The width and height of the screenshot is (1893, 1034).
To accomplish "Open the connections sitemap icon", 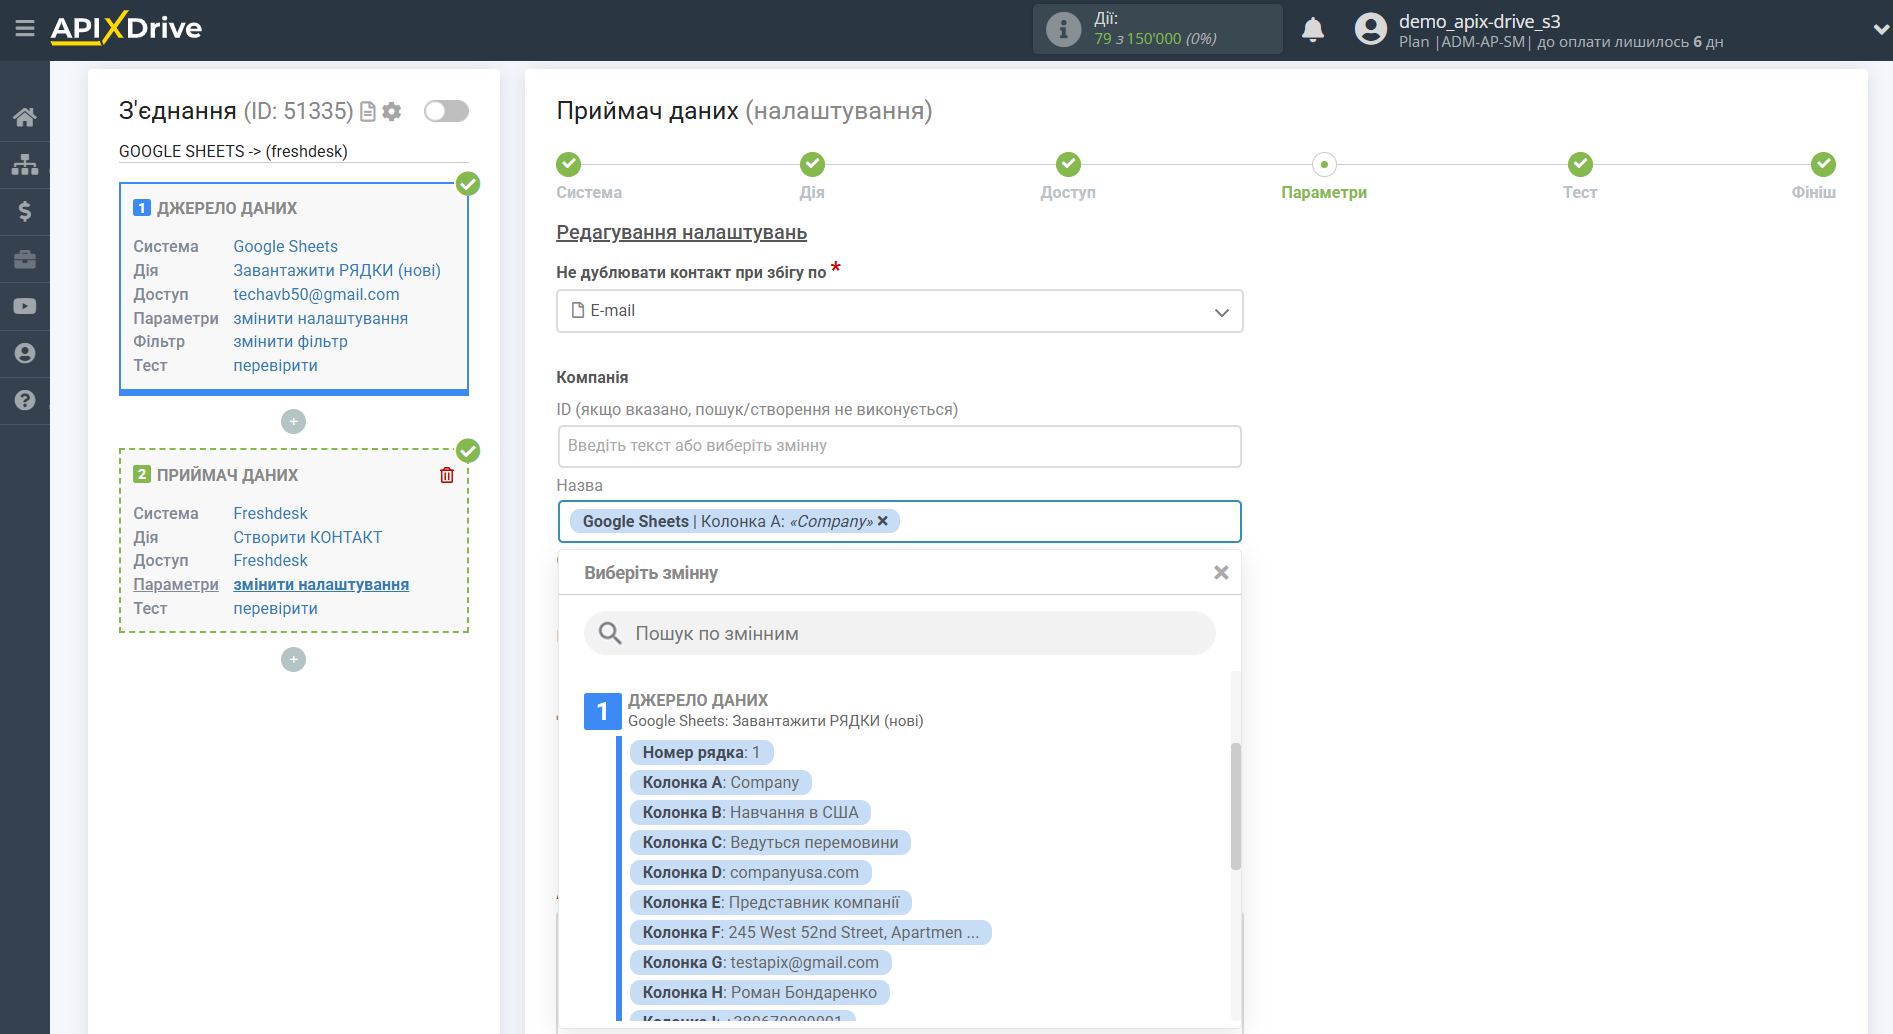I will coord(25,164).
